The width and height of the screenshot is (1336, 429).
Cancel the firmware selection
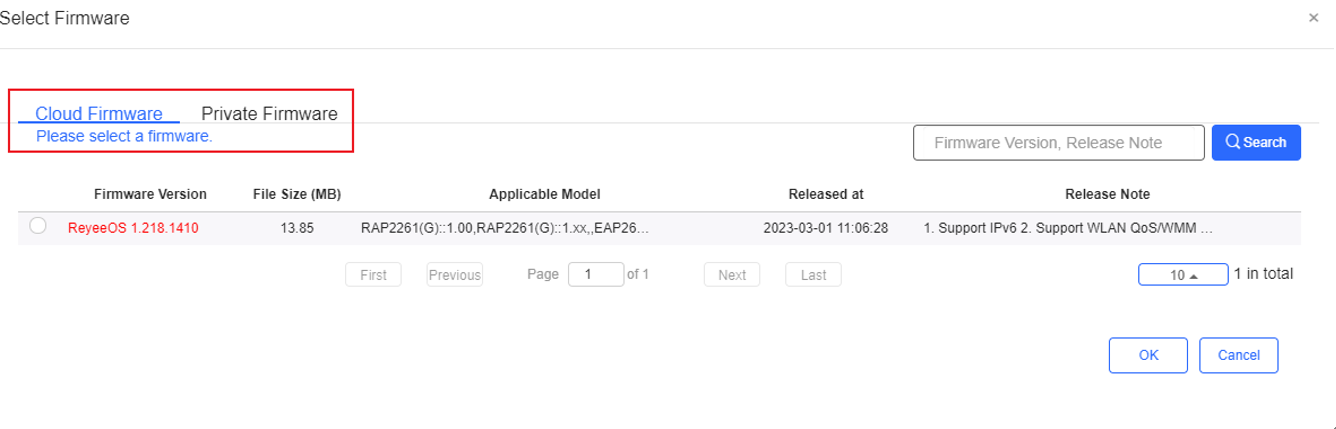[x=1238, y=355]
